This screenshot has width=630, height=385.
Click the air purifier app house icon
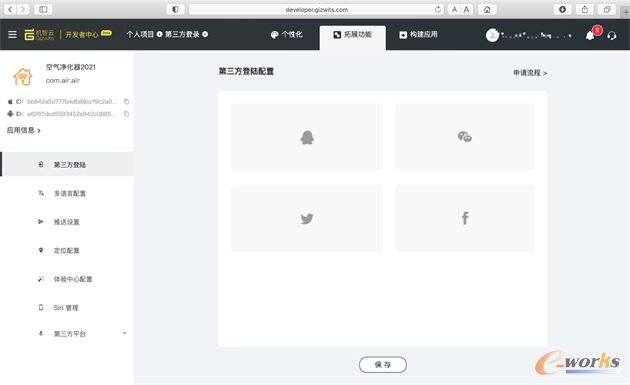[22, 76]
